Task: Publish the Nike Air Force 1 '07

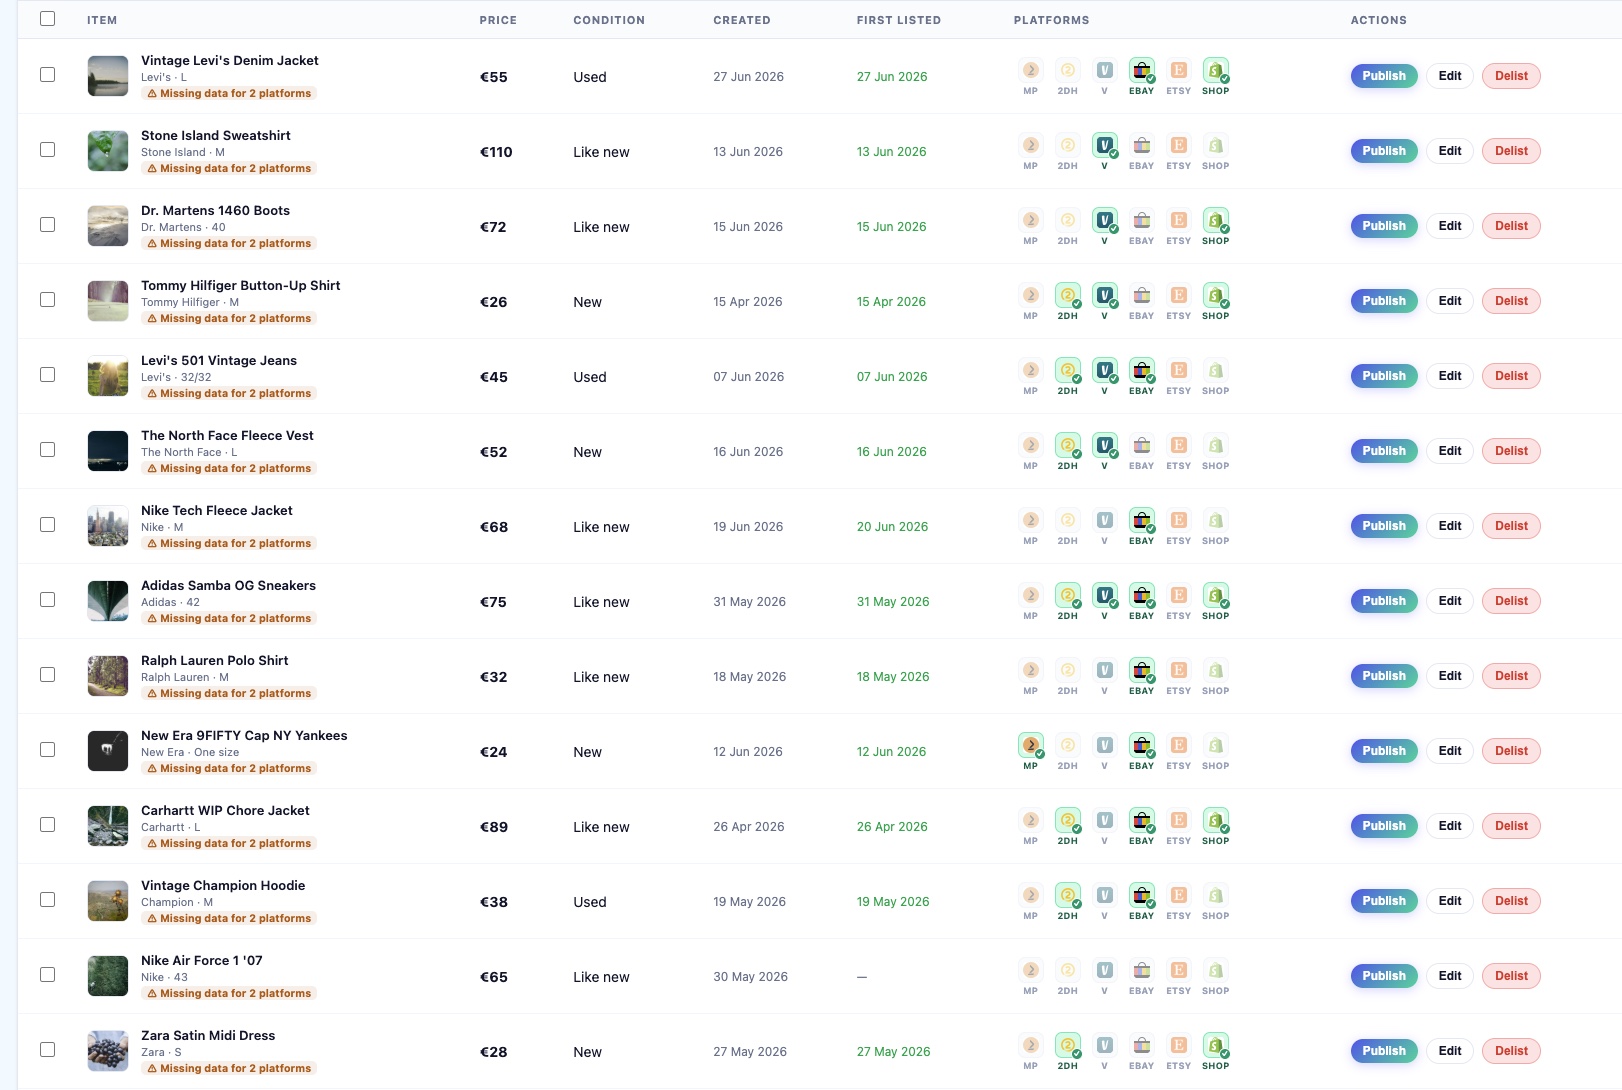Action: click(x=1384, y=976)
